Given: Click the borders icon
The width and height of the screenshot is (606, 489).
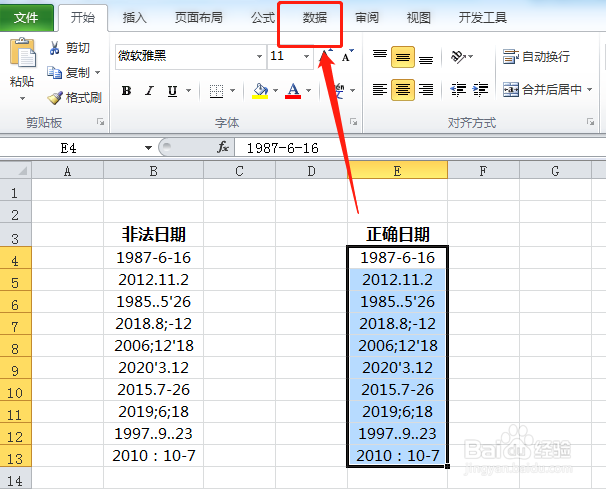Looking at the screenshot, I should [216, 91].
